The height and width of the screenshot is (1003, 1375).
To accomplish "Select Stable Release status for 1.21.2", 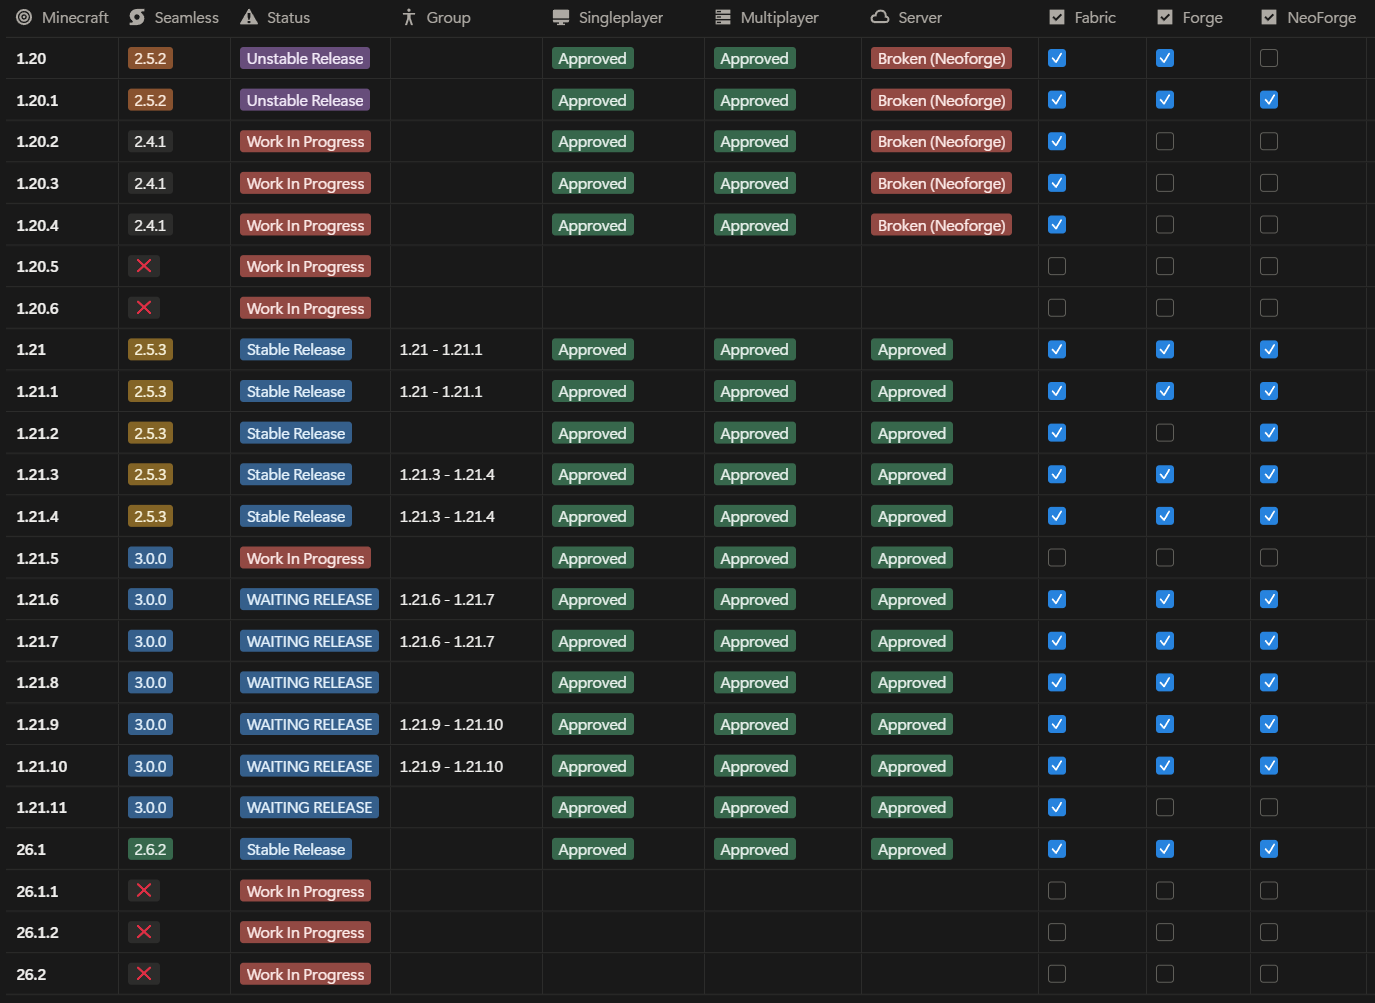I will 296,433.
